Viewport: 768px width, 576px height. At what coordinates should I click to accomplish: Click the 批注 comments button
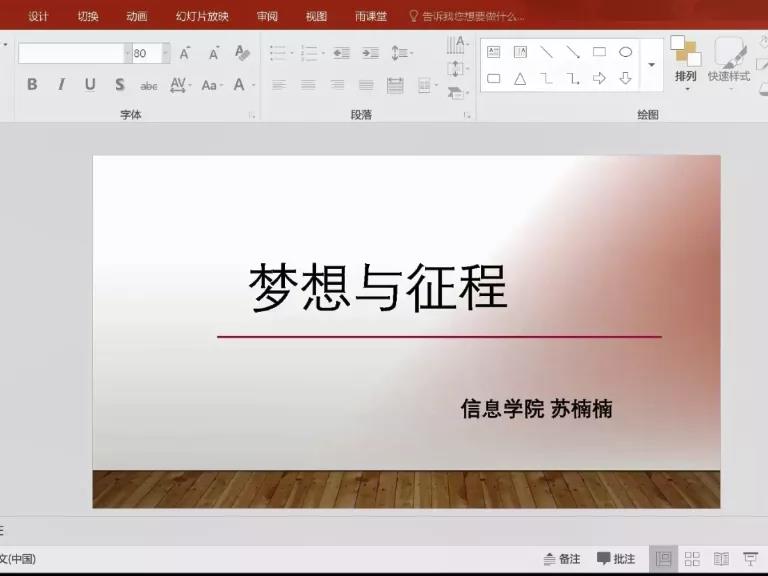[x=616, y=559]
